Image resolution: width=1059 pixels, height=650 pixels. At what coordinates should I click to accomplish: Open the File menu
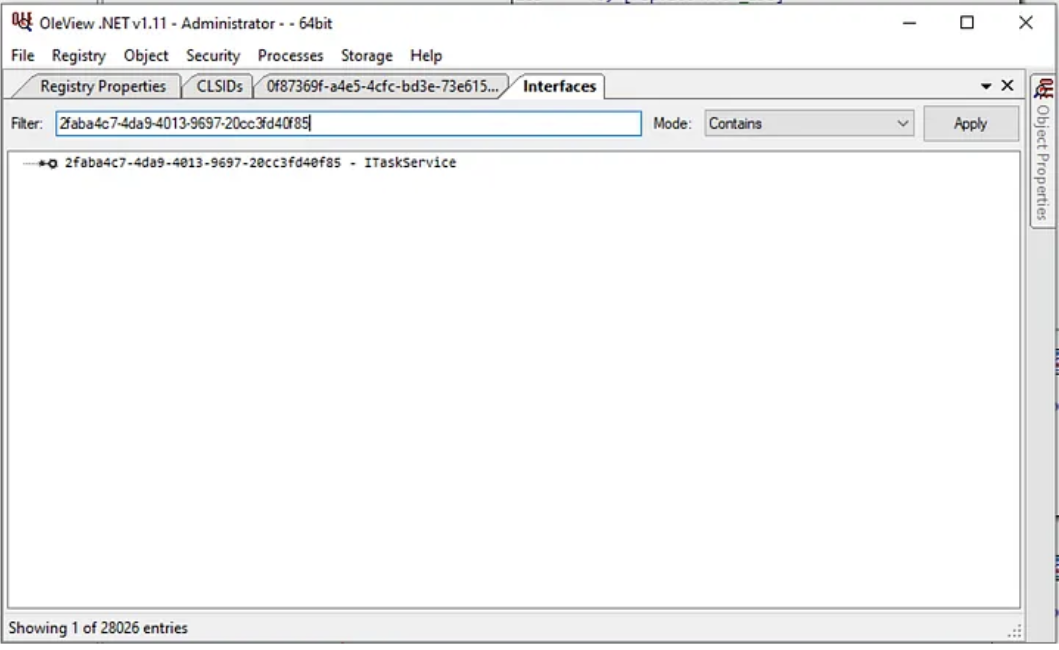22,56
